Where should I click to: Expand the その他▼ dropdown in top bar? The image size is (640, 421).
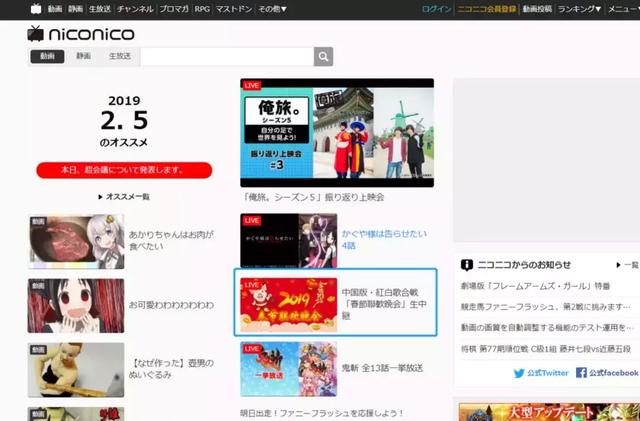(272, 9)
